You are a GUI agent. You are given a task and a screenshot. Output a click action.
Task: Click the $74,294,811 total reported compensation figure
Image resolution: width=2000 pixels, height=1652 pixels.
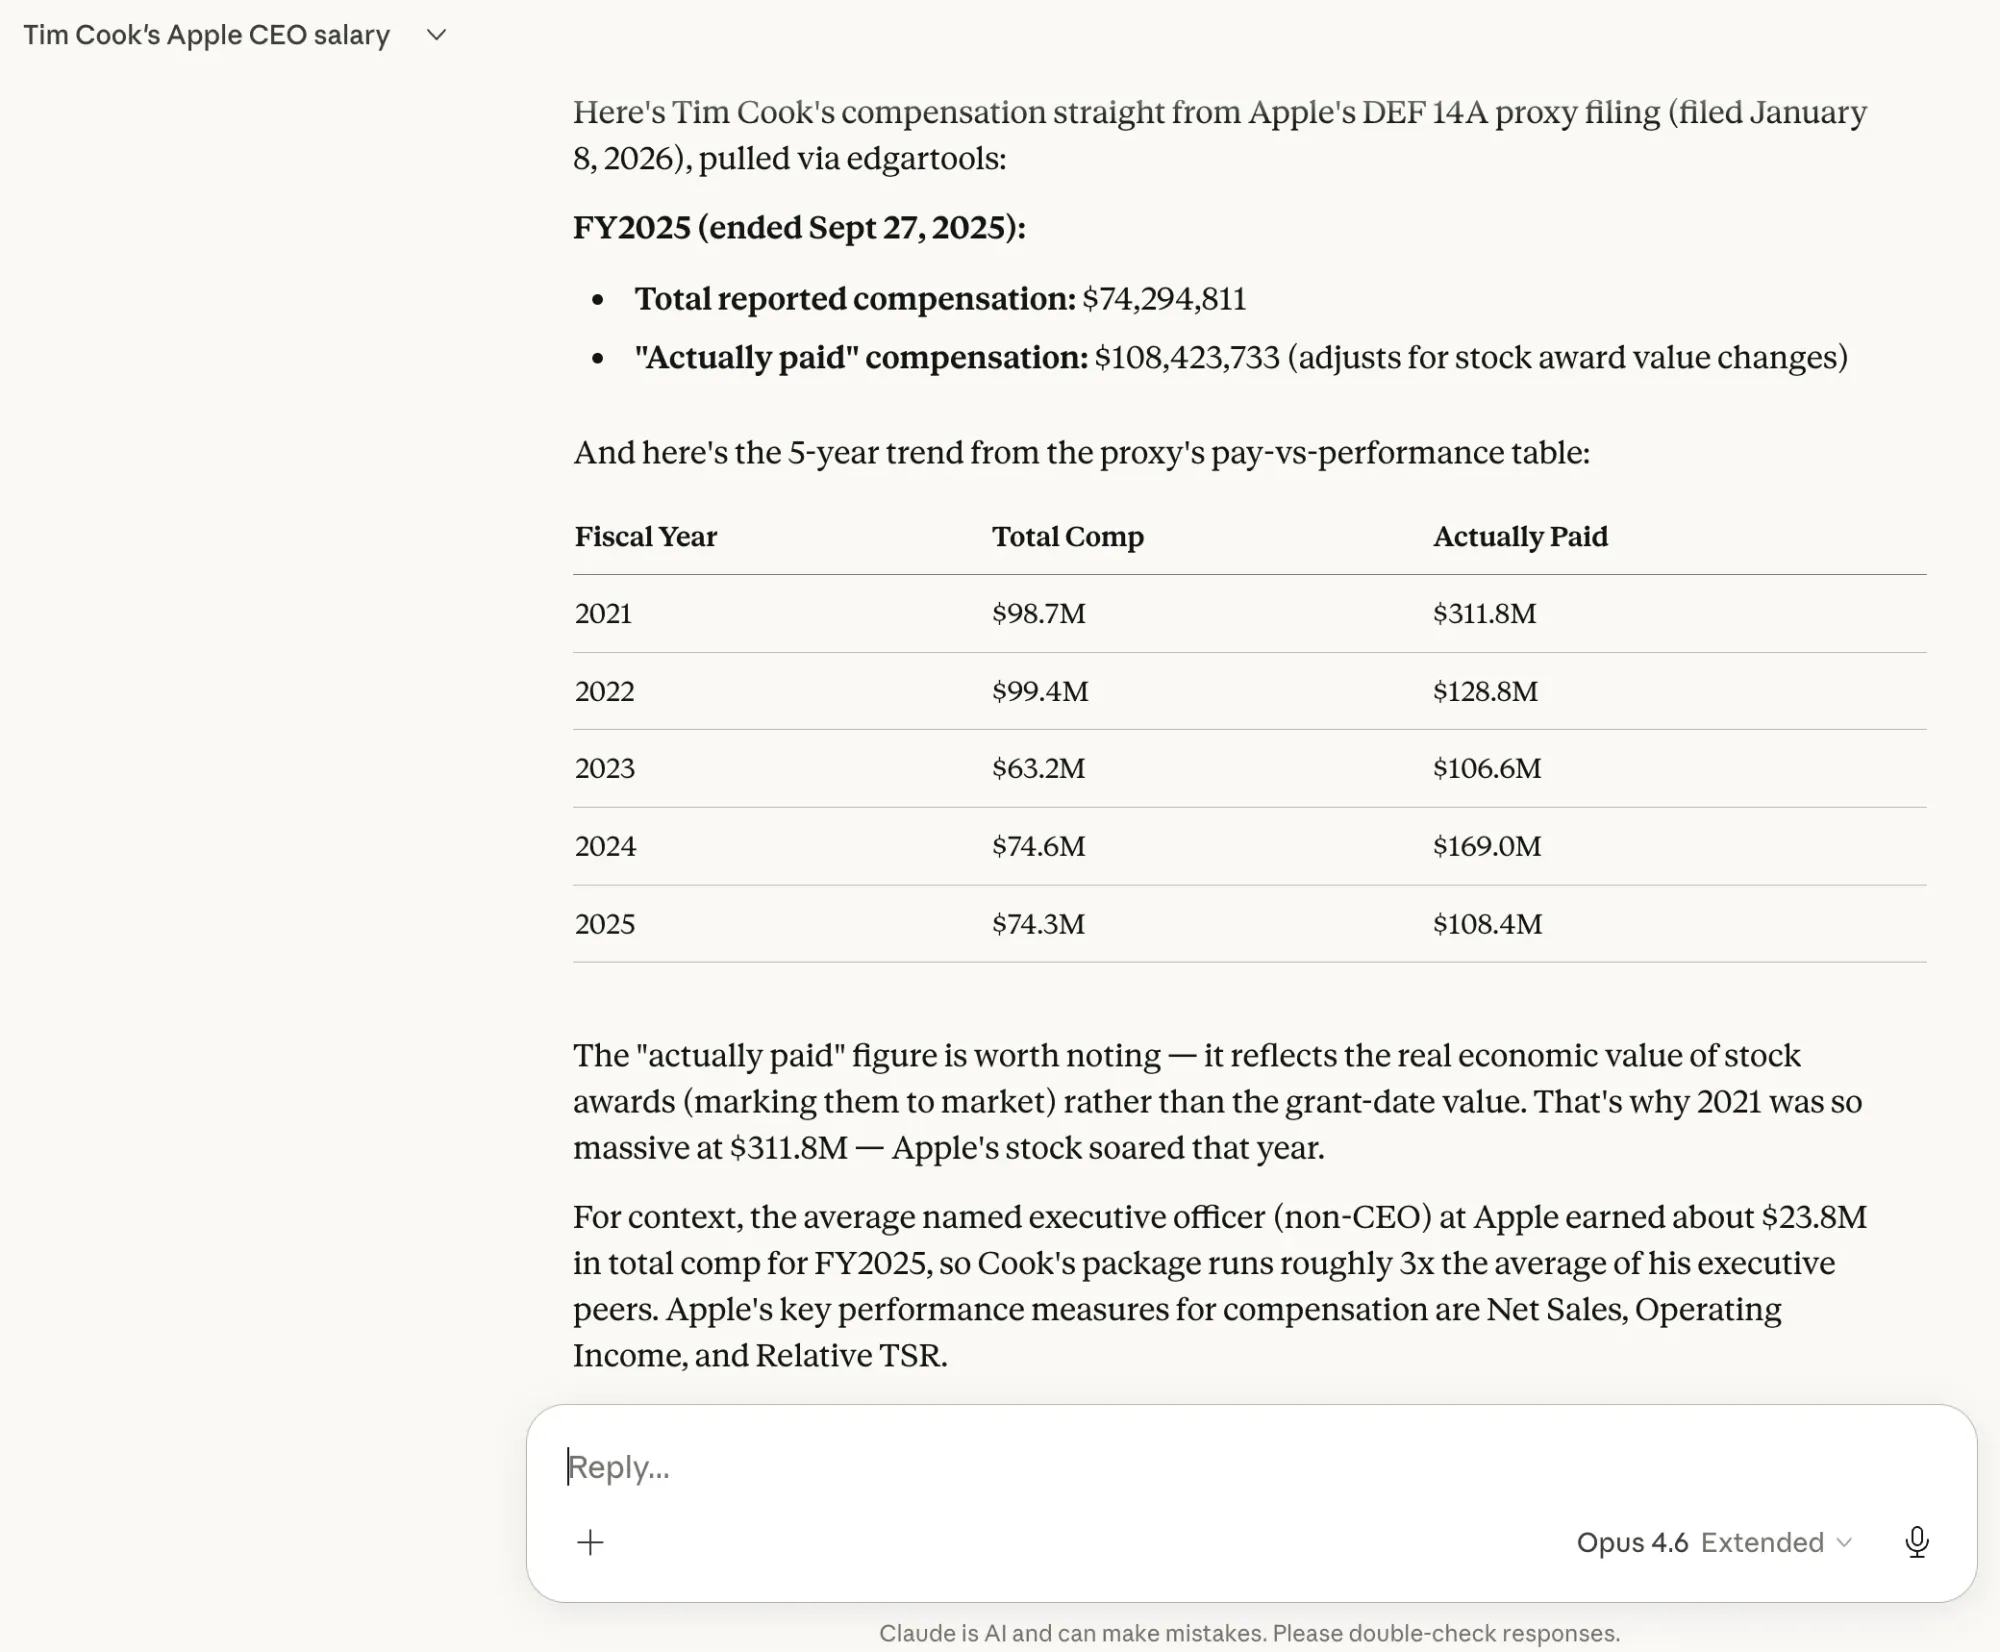pyautogui.click(x=1164, y=299)
